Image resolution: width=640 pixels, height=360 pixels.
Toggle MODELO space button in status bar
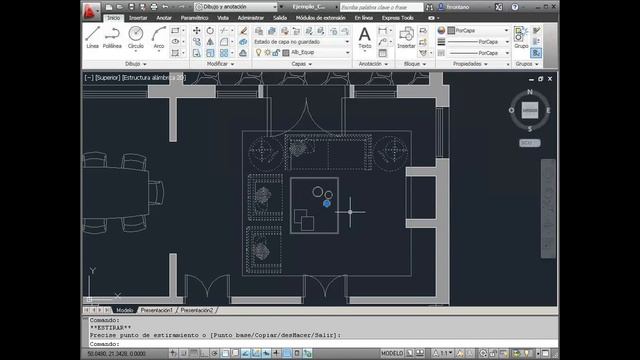[x=392, y=353]
